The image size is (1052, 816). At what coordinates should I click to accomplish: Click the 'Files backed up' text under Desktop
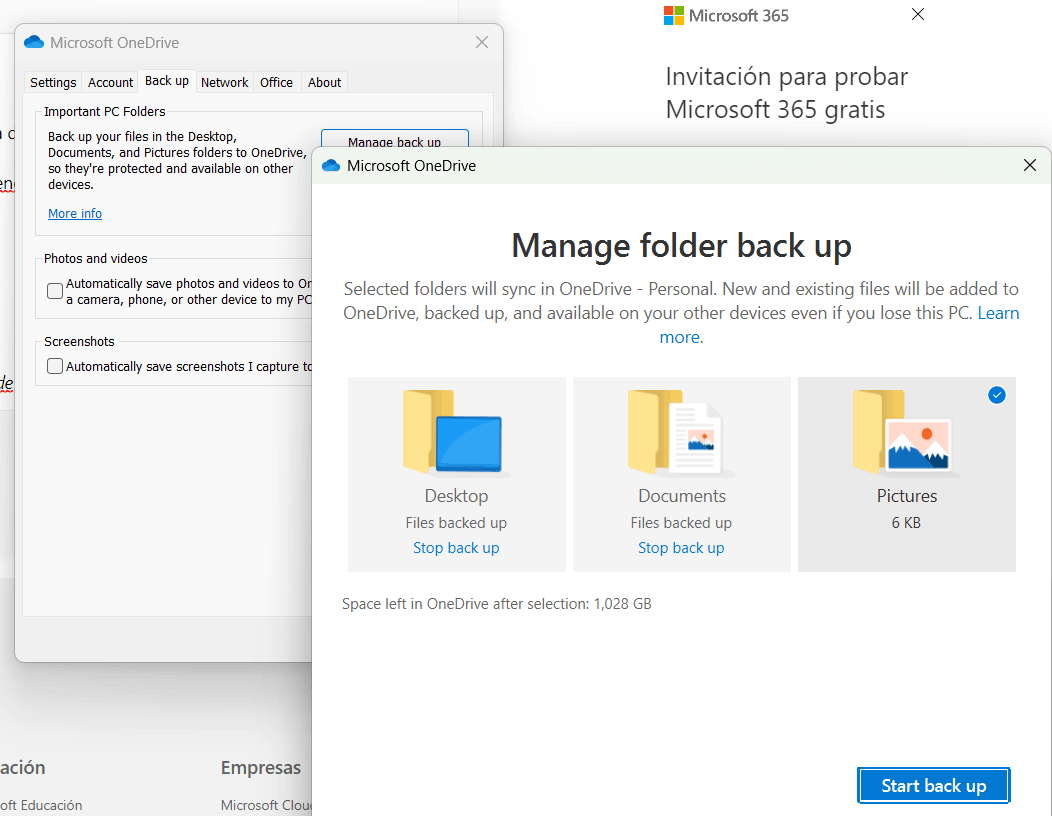[x=456, y=523]
